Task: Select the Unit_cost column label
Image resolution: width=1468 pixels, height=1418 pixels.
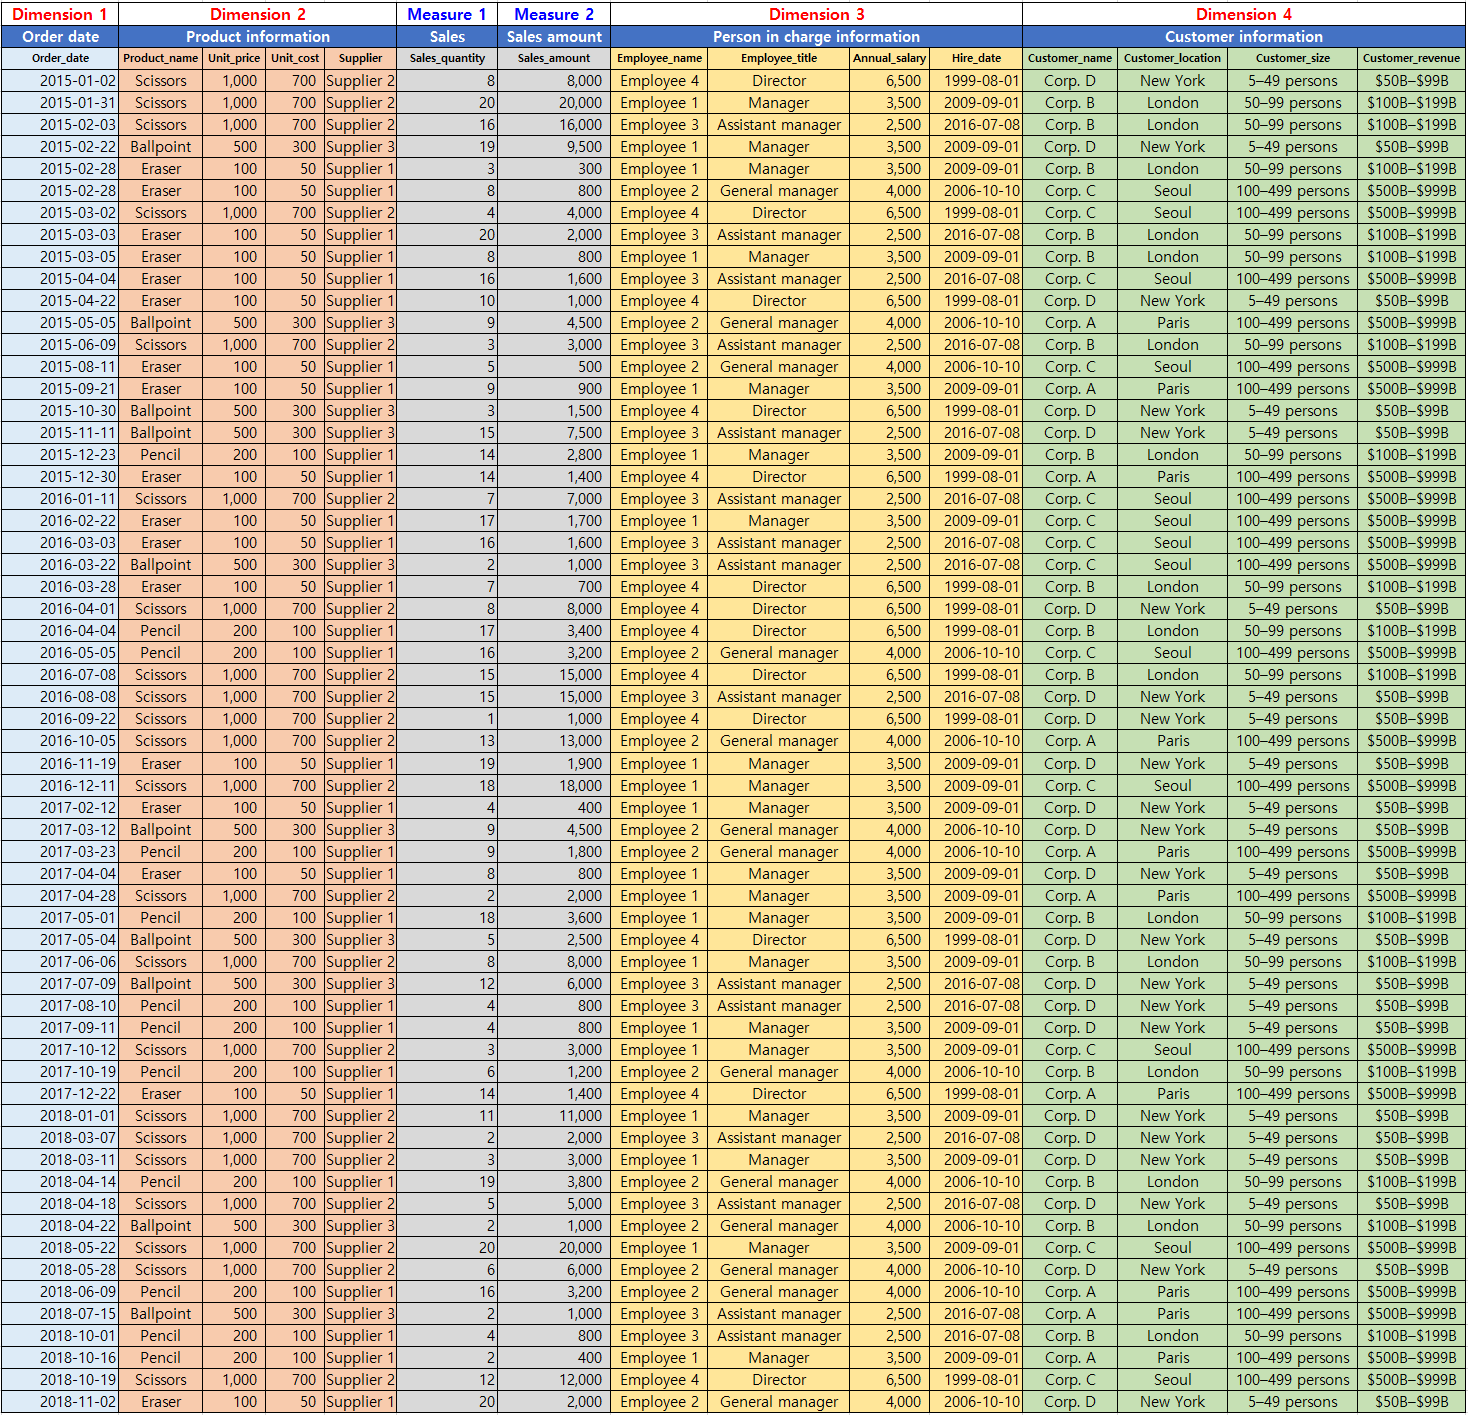Action: click(x=295, y=58)
